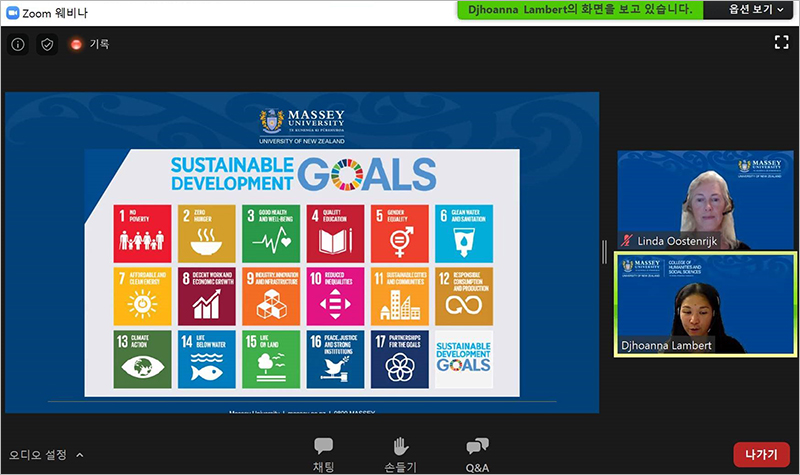Raise hand with 손들기 button
800x475 pixels.
[401, 455]
